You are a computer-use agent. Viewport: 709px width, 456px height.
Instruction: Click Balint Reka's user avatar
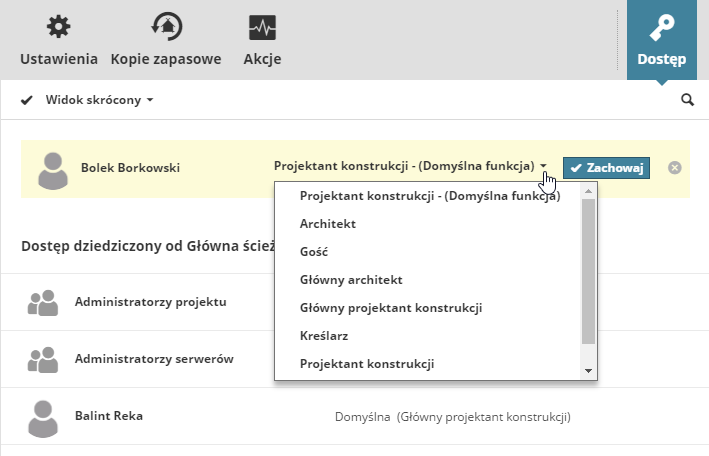click(x=43, y=417)
